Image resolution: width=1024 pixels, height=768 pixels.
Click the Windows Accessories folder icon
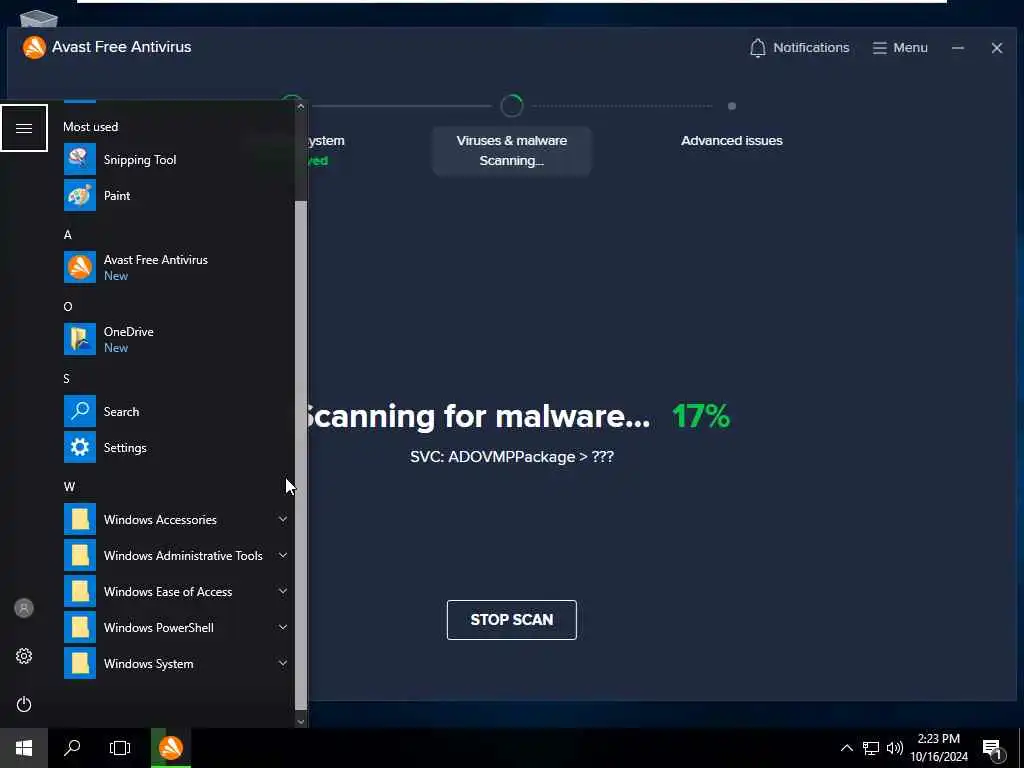tap(80, 519)
